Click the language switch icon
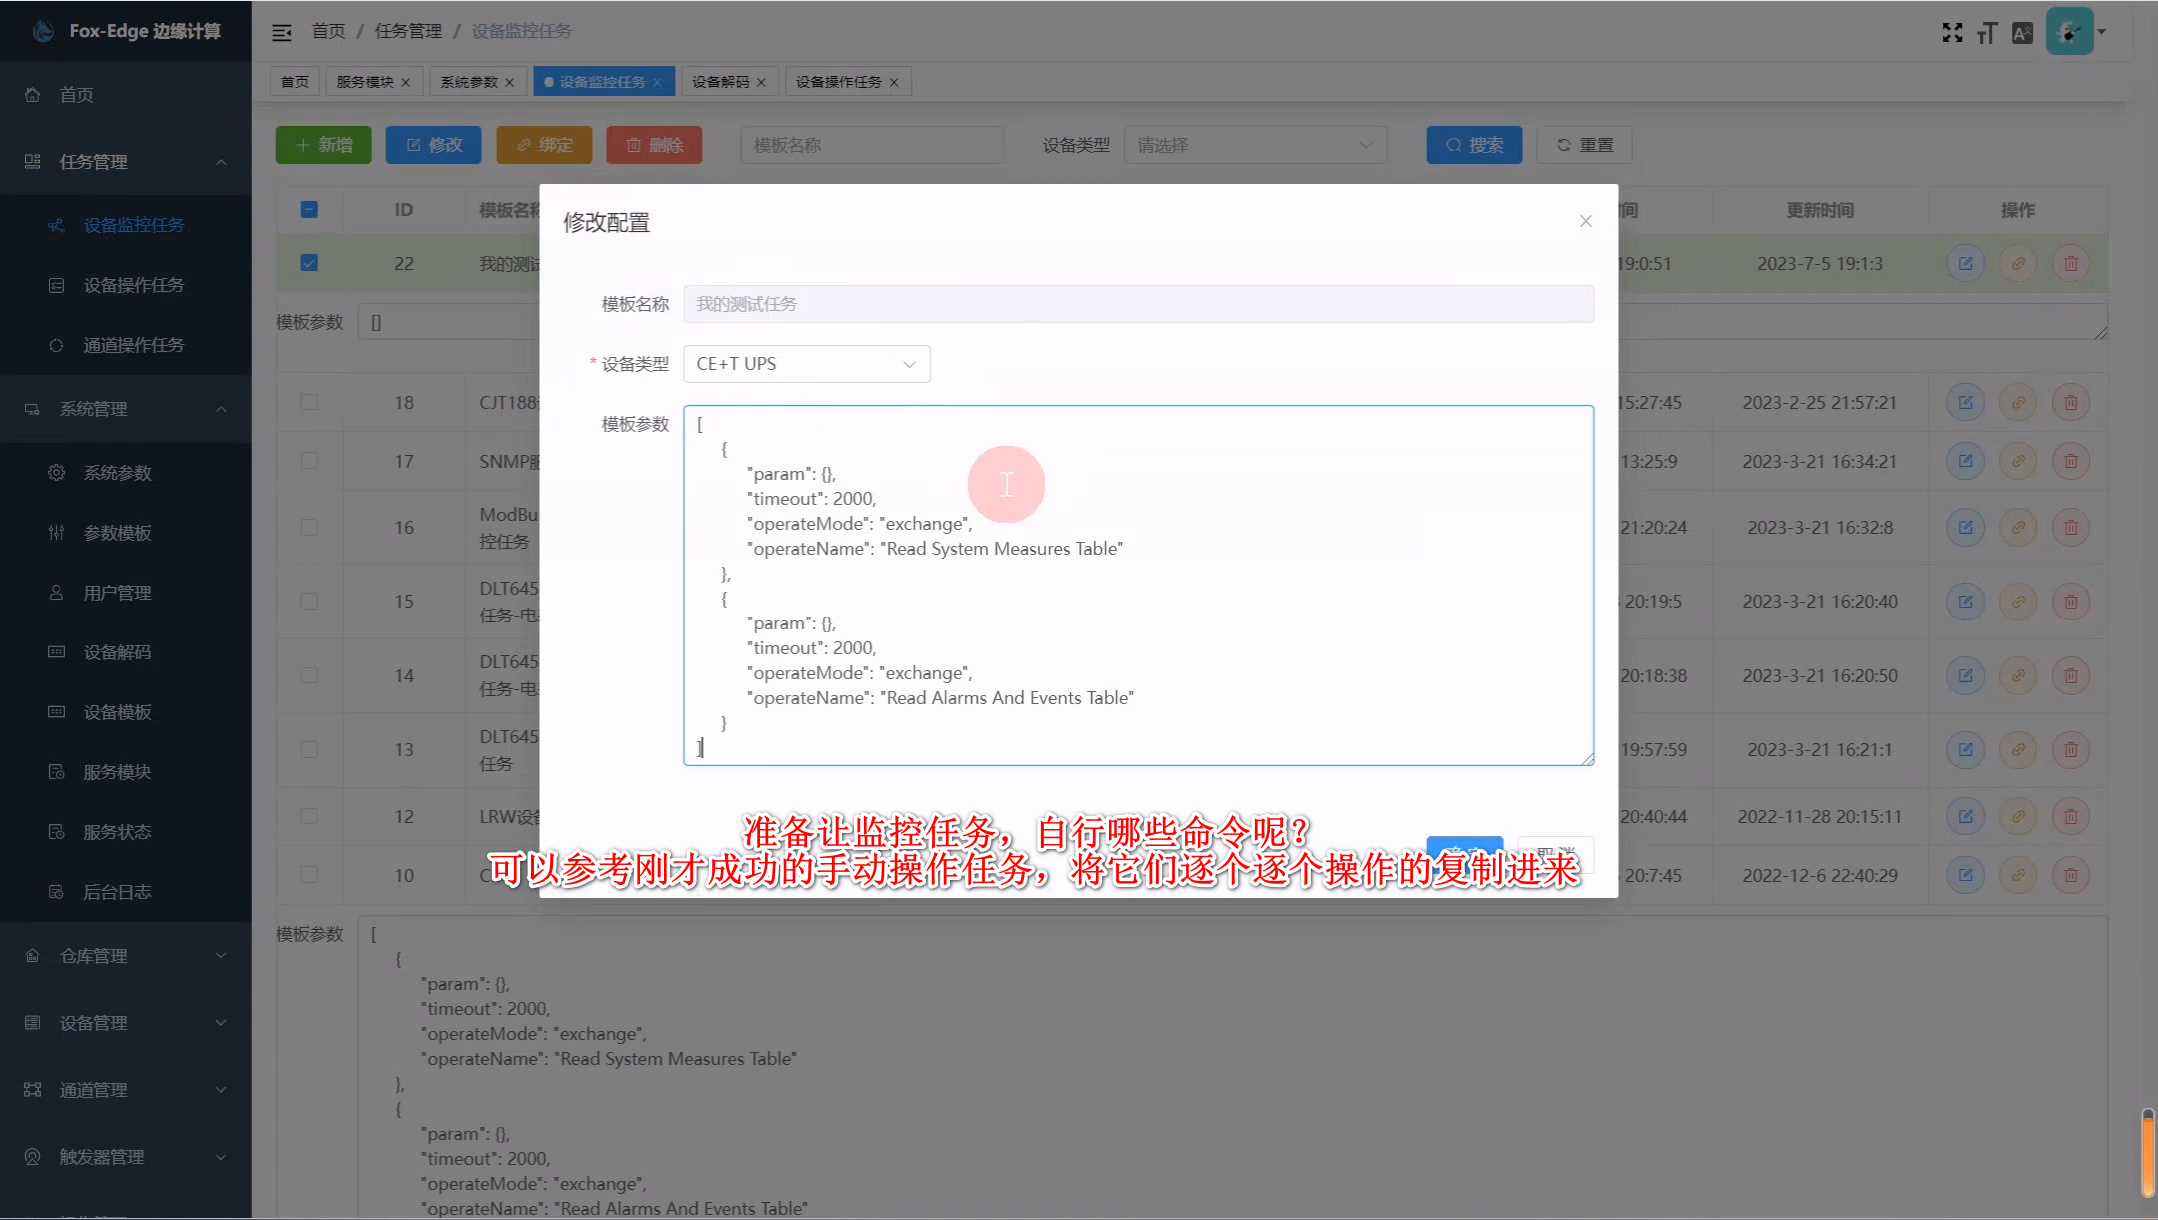The width and height of the screenshot is (2158, 1220). [2022, 33]
